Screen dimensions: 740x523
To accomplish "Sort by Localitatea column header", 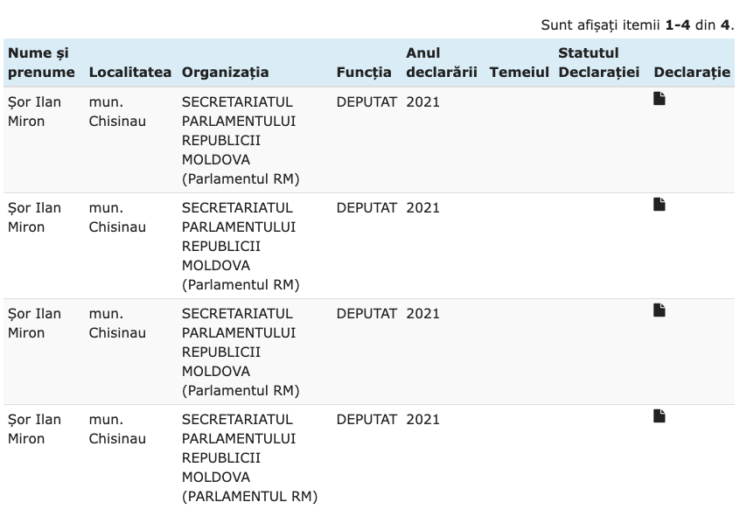I will 130,72.
